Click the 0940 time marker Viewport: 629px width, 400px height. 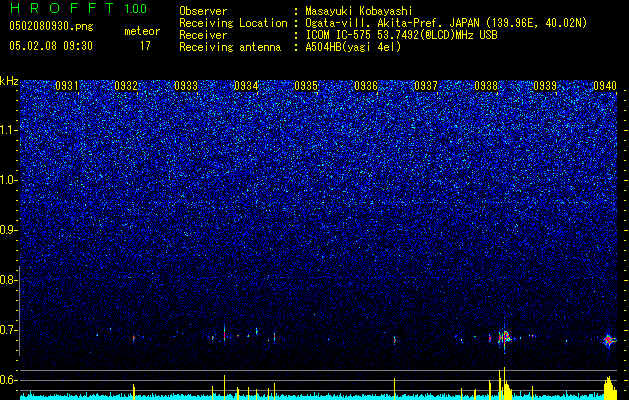coord(605,86)
